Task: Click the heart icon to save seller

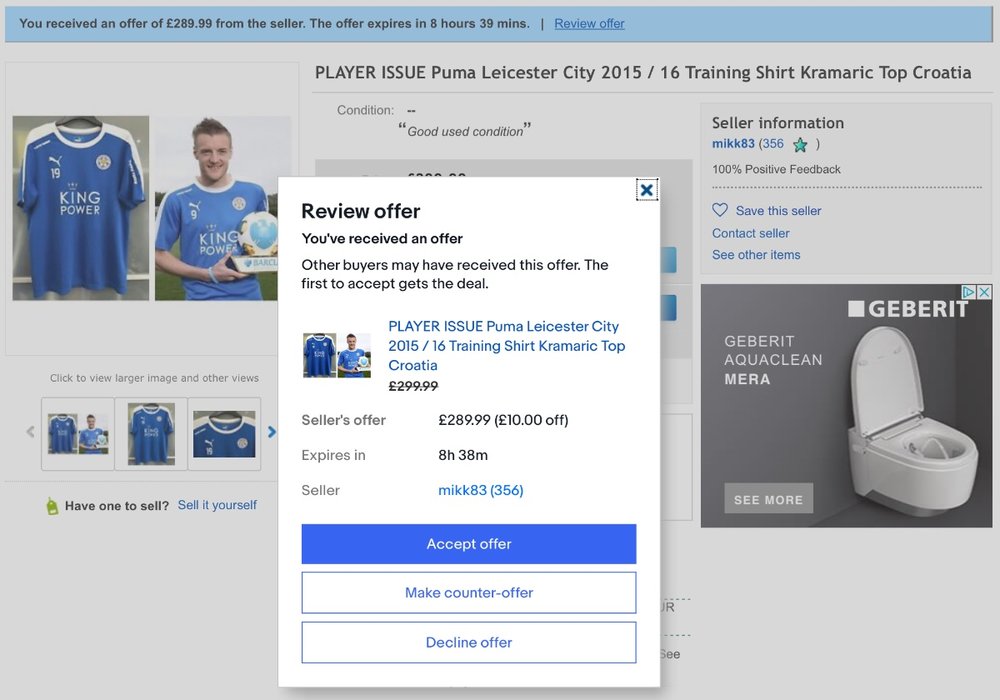Action: pos(720,210)
